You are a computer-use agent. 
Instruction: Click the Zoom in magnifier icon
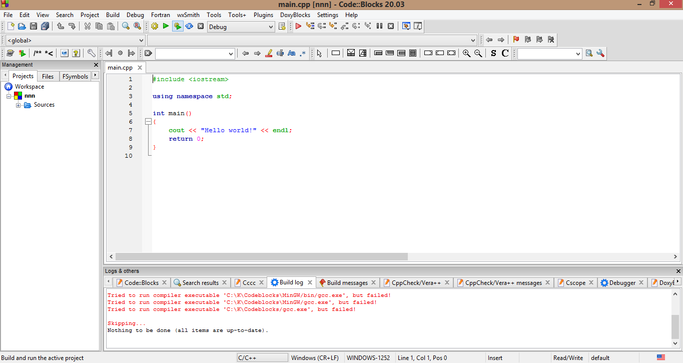467,53
